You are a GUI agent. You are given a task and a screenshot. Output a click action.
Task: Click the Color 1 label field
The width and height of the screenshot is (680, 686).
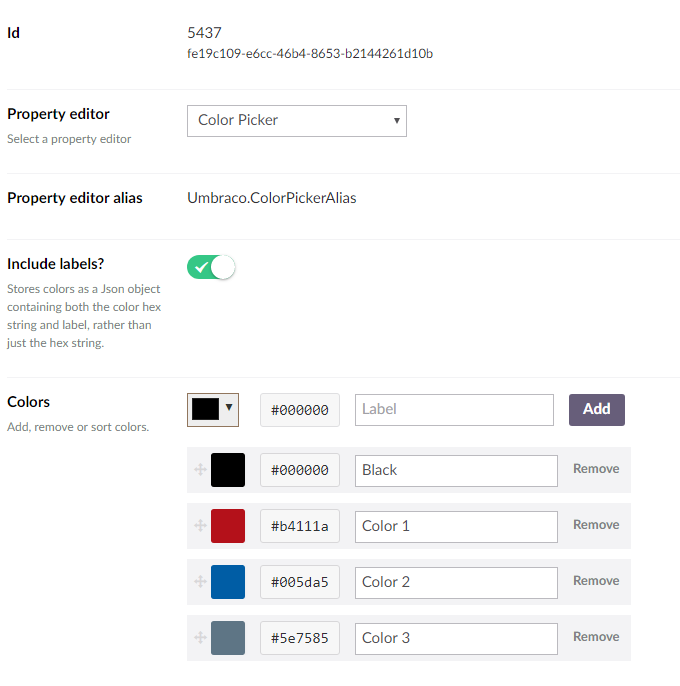(456, 526)
